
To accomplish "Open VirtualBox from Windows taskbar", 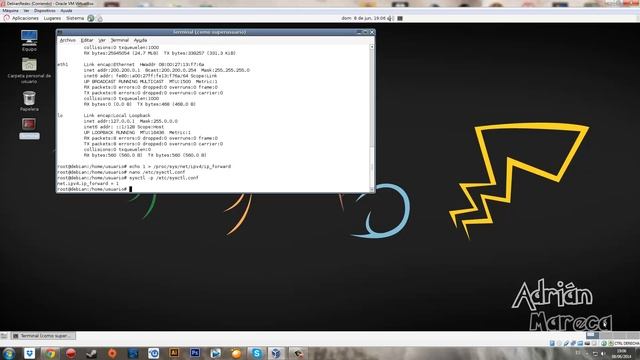I will pos(277,353).
